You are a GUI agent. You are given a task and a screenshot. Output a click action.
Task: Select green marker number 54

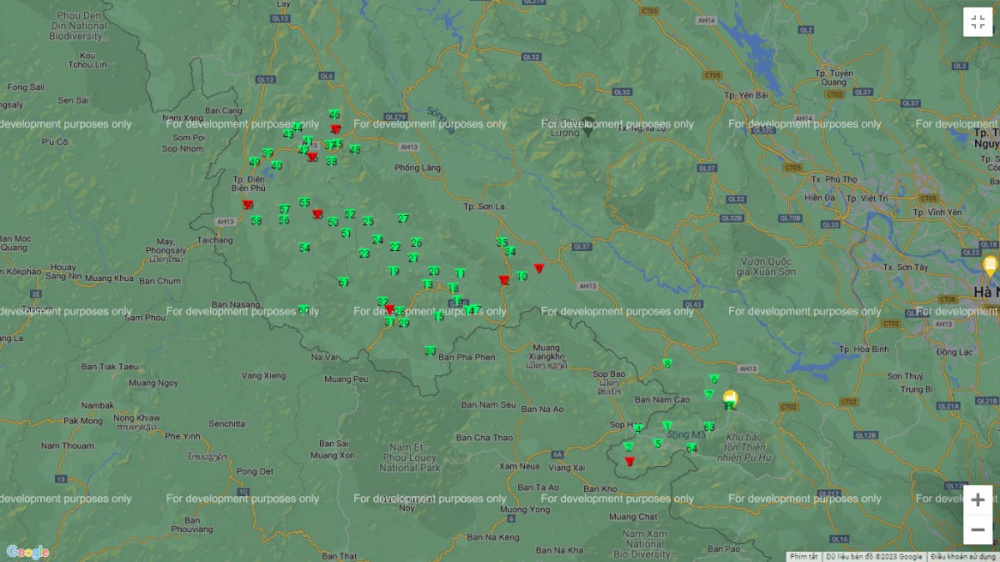(x=304, y=248)
